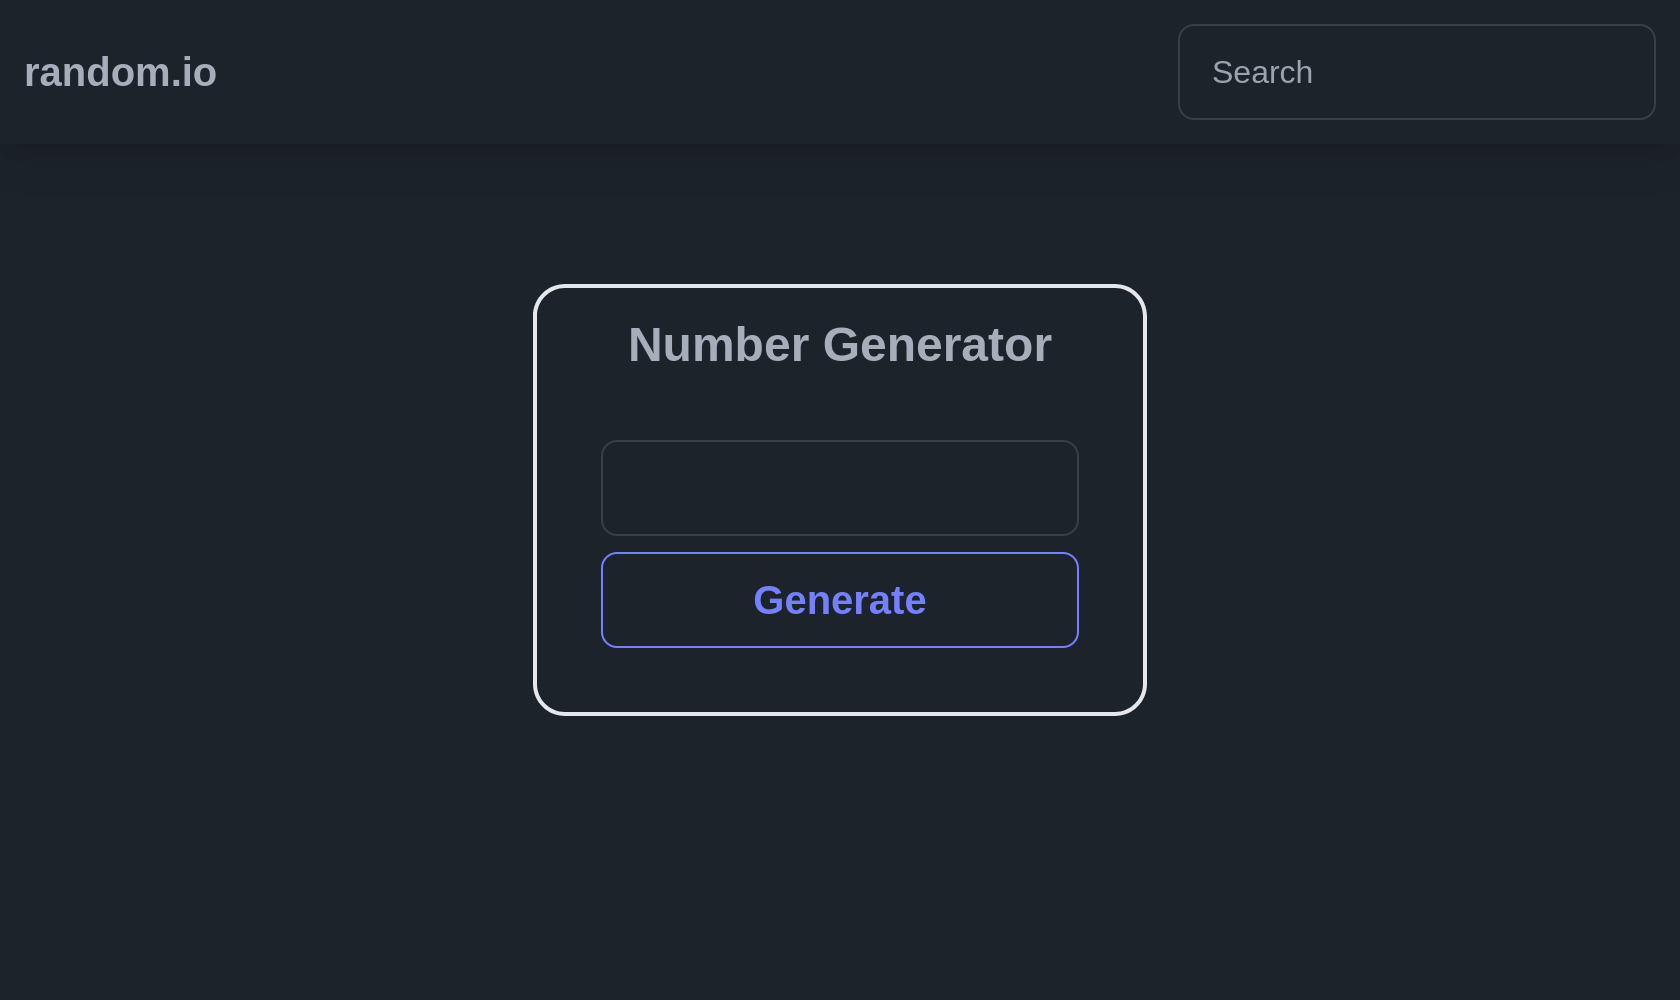This screenshot has height=1000, width=1680.
Task: Place cursor in the Search box
Action: pyautogui.click(x=1416, y=72)
